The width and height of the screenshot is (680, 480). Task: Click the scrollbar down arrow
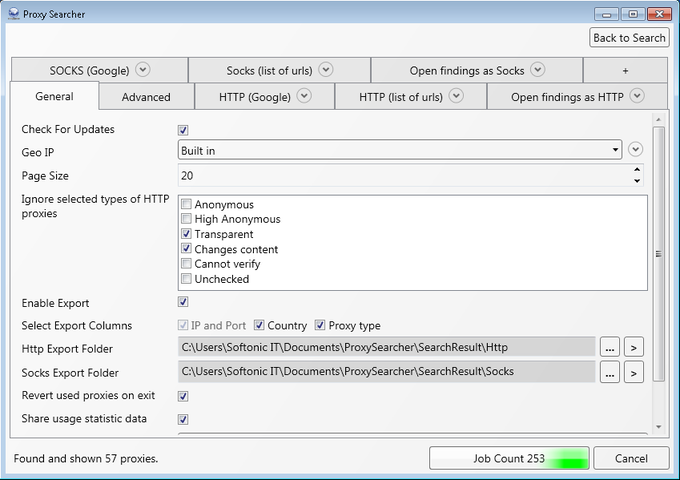pos(659,427)
